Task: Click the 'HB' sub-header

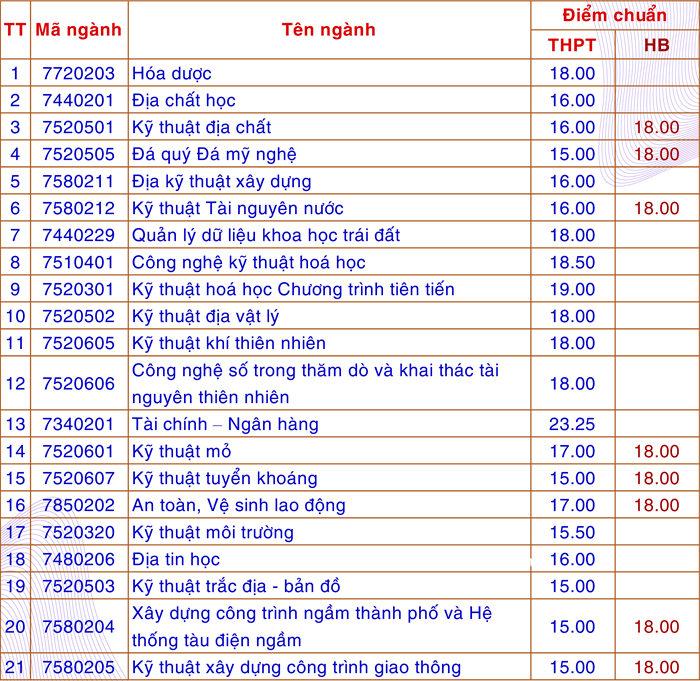Action: (x=657, y=45)
